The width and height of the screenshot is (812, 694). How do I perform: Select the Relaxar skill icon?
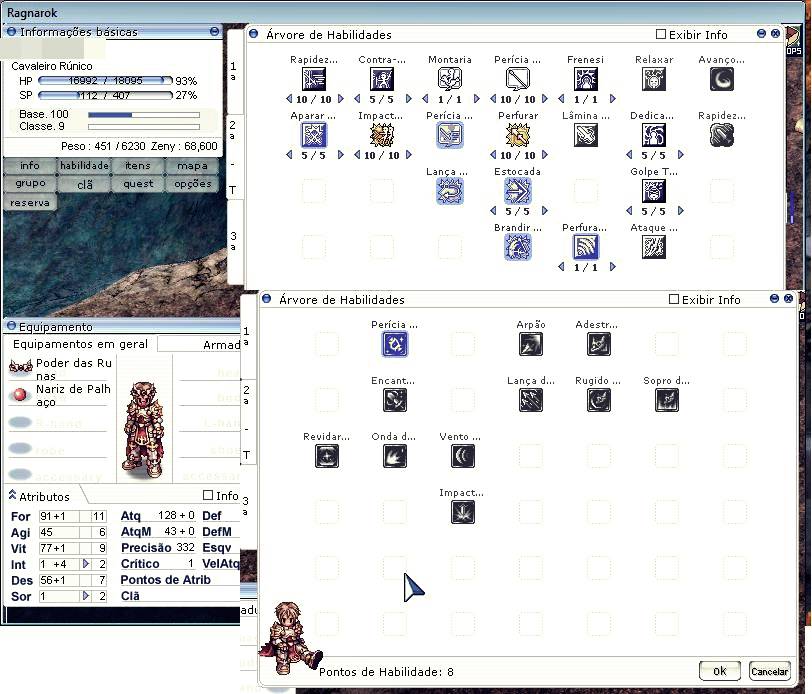click(654, 79)
